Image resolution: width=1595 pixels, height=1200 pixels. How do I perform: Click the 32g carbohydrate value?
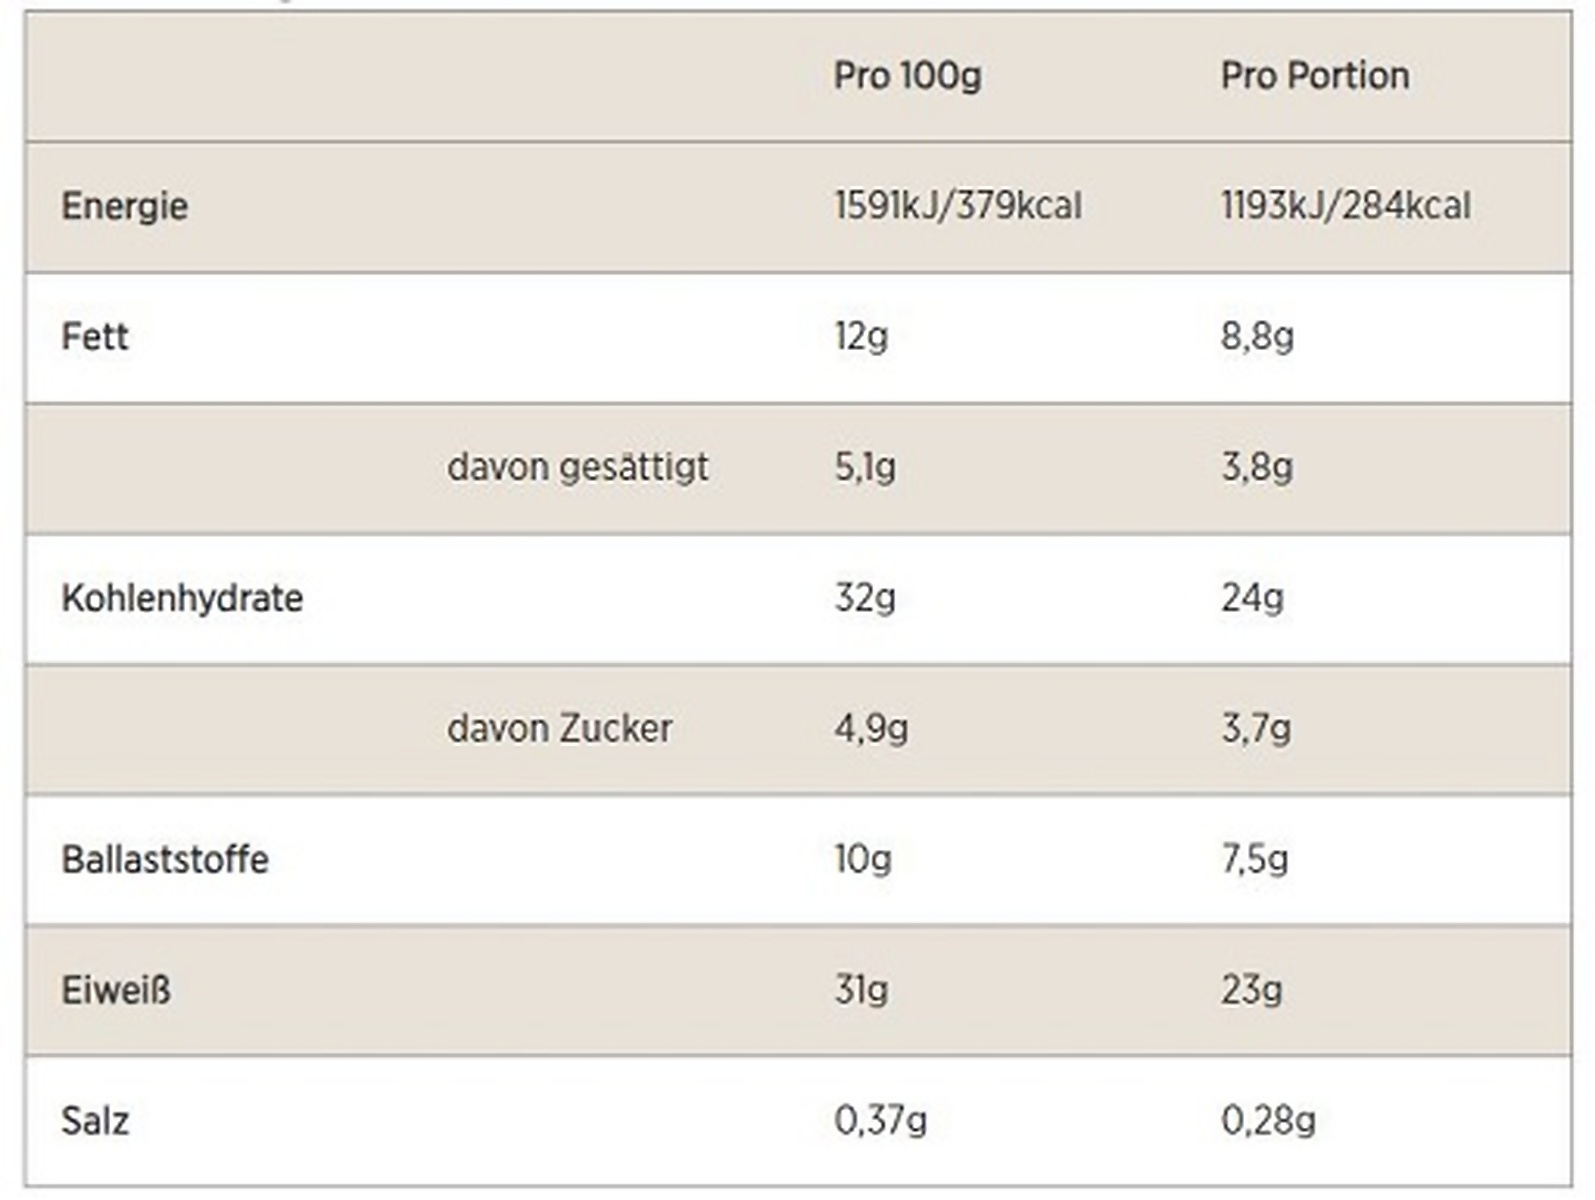click(x=865, y=598)
